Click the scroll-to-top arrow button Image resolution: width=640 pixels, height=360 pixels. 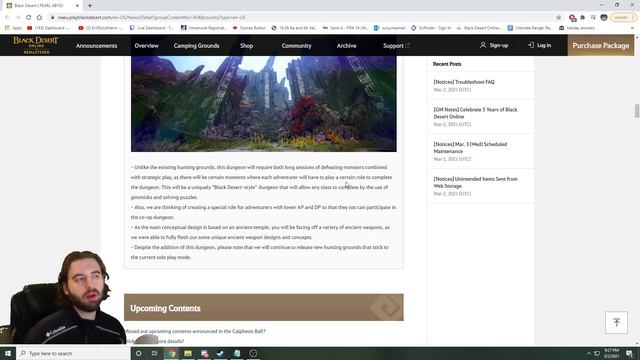coord(616,322)
